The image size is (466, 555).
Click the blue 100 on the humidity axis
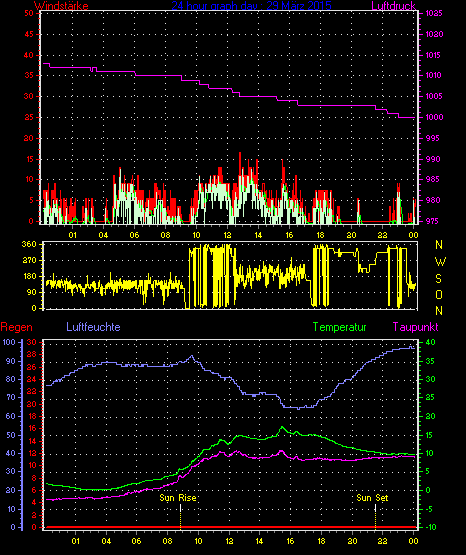[x=9, y=342]
